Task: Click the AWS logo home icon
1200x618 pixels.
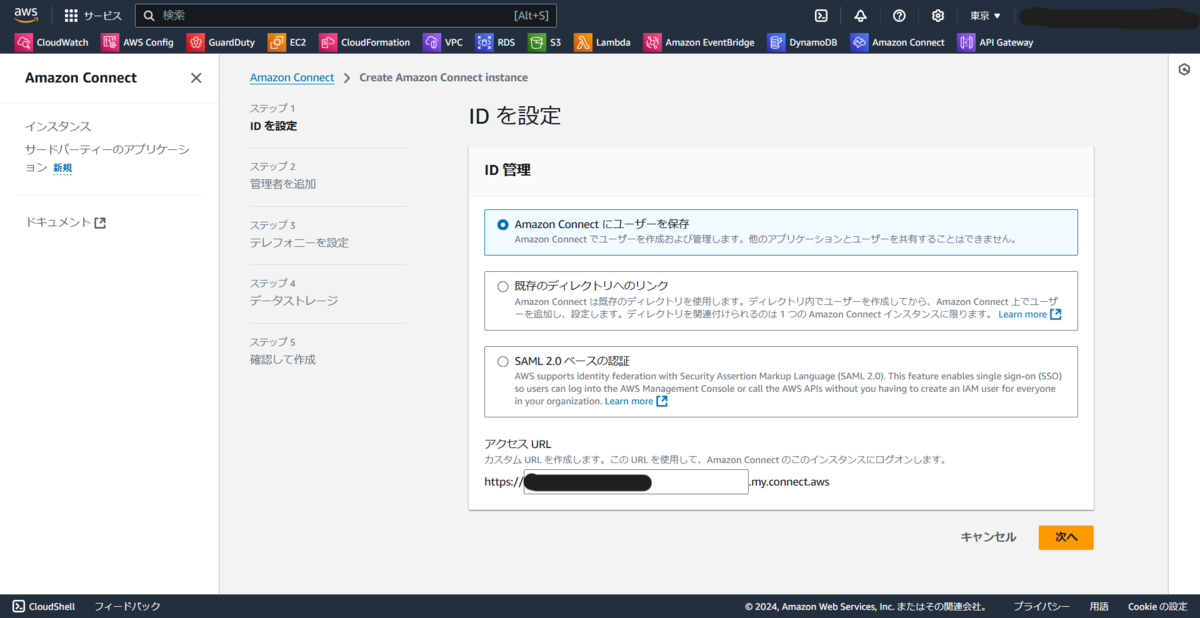Action: pos(25,14)
